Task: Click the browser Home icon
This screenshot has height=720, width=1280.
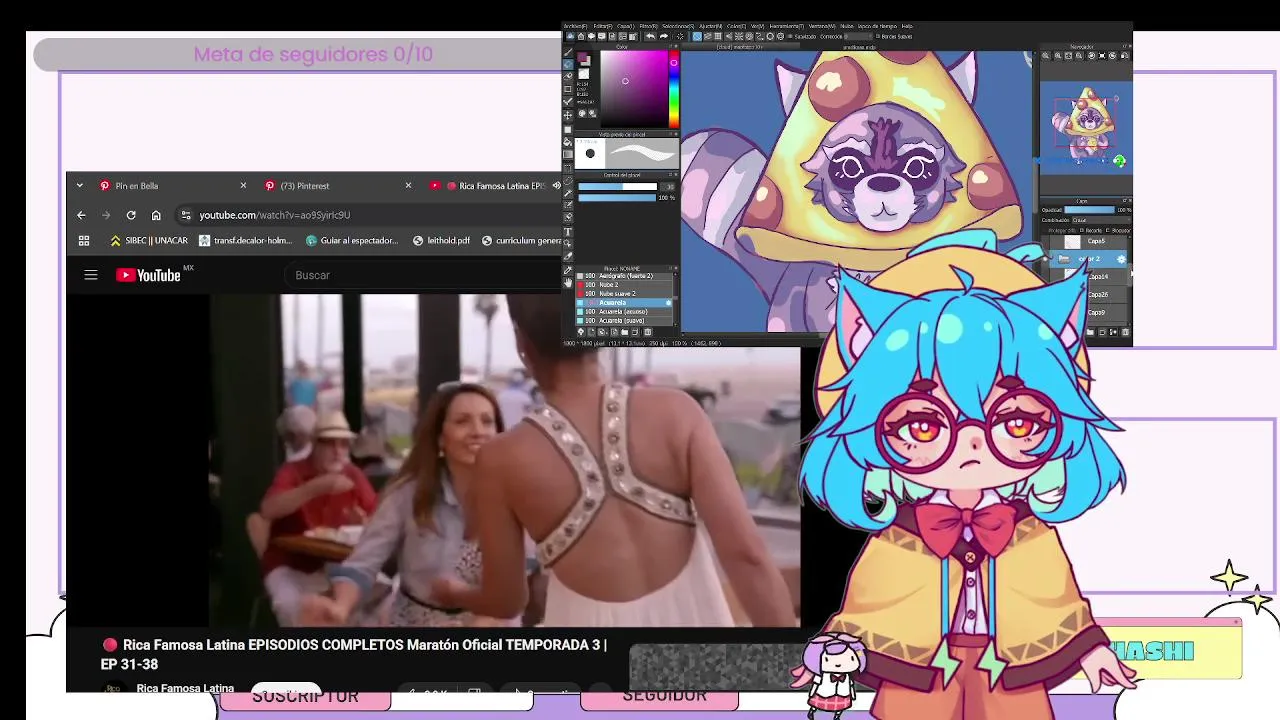Action: (156, 215)
